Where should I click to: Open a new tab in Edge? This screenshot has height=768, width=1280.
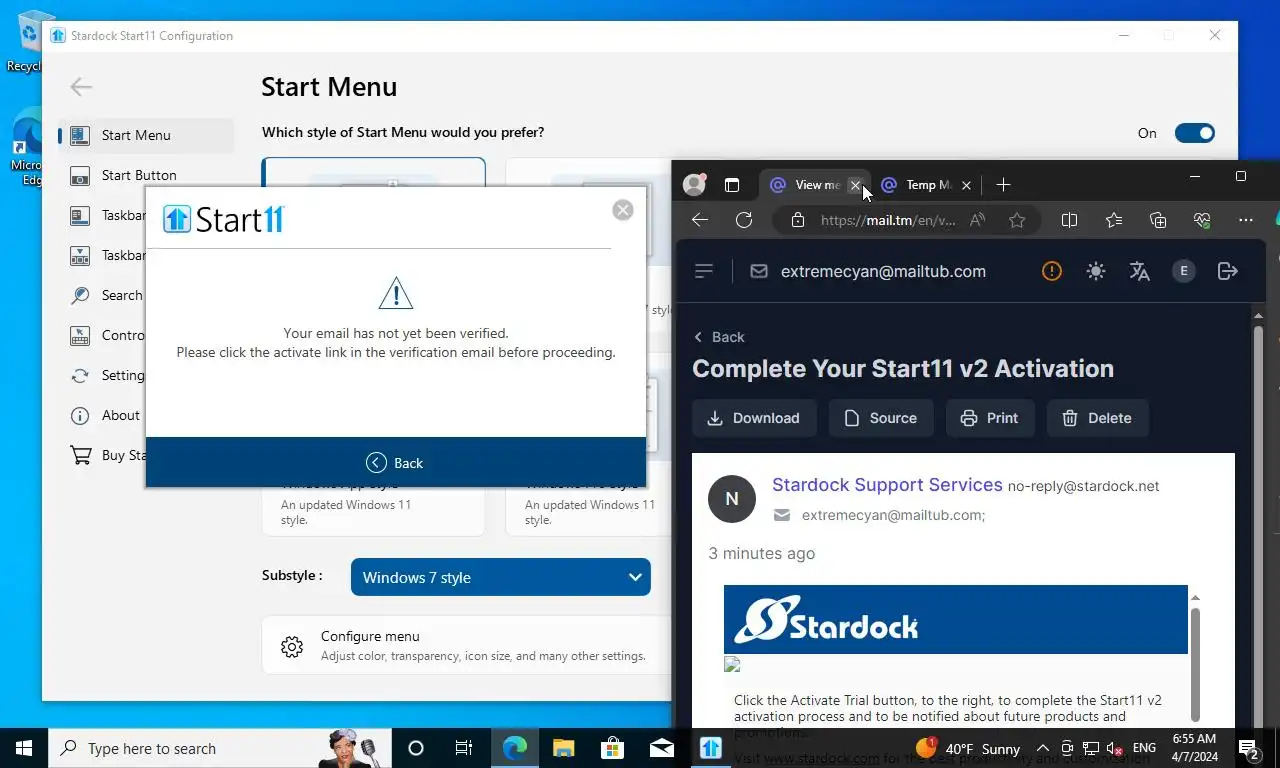(x=1003, y=185)
